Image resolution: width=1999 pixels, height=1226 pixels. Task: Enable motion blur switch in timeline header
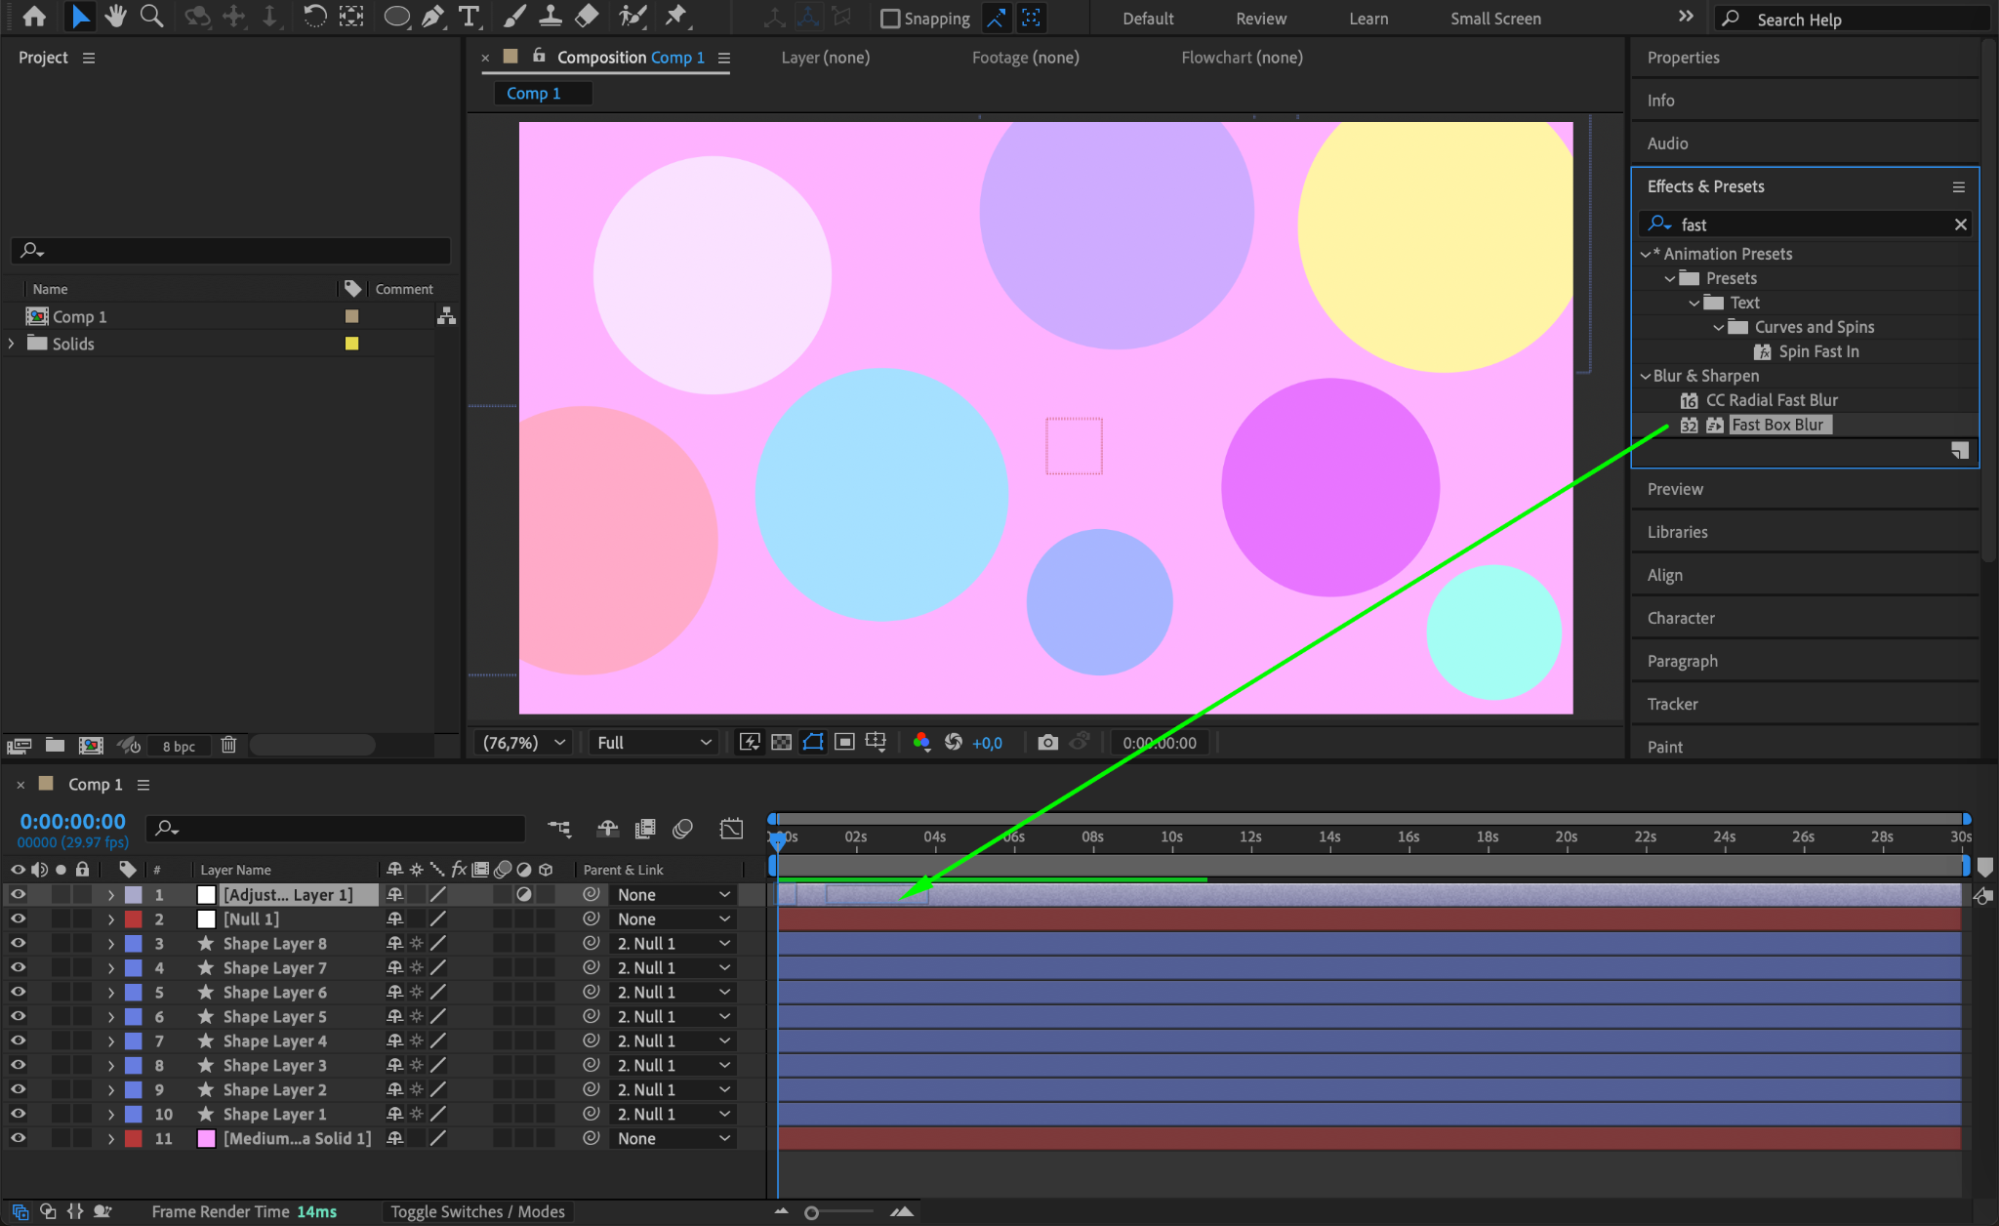pos(683,828)
